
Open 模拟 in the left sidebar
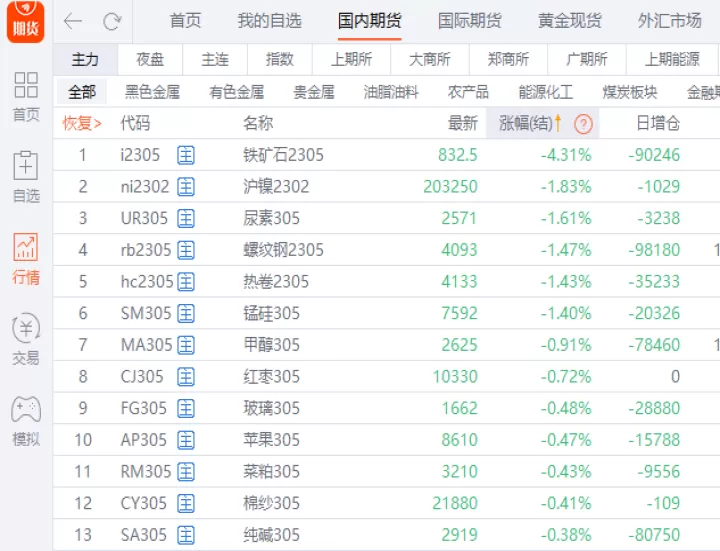click(26, 421)
